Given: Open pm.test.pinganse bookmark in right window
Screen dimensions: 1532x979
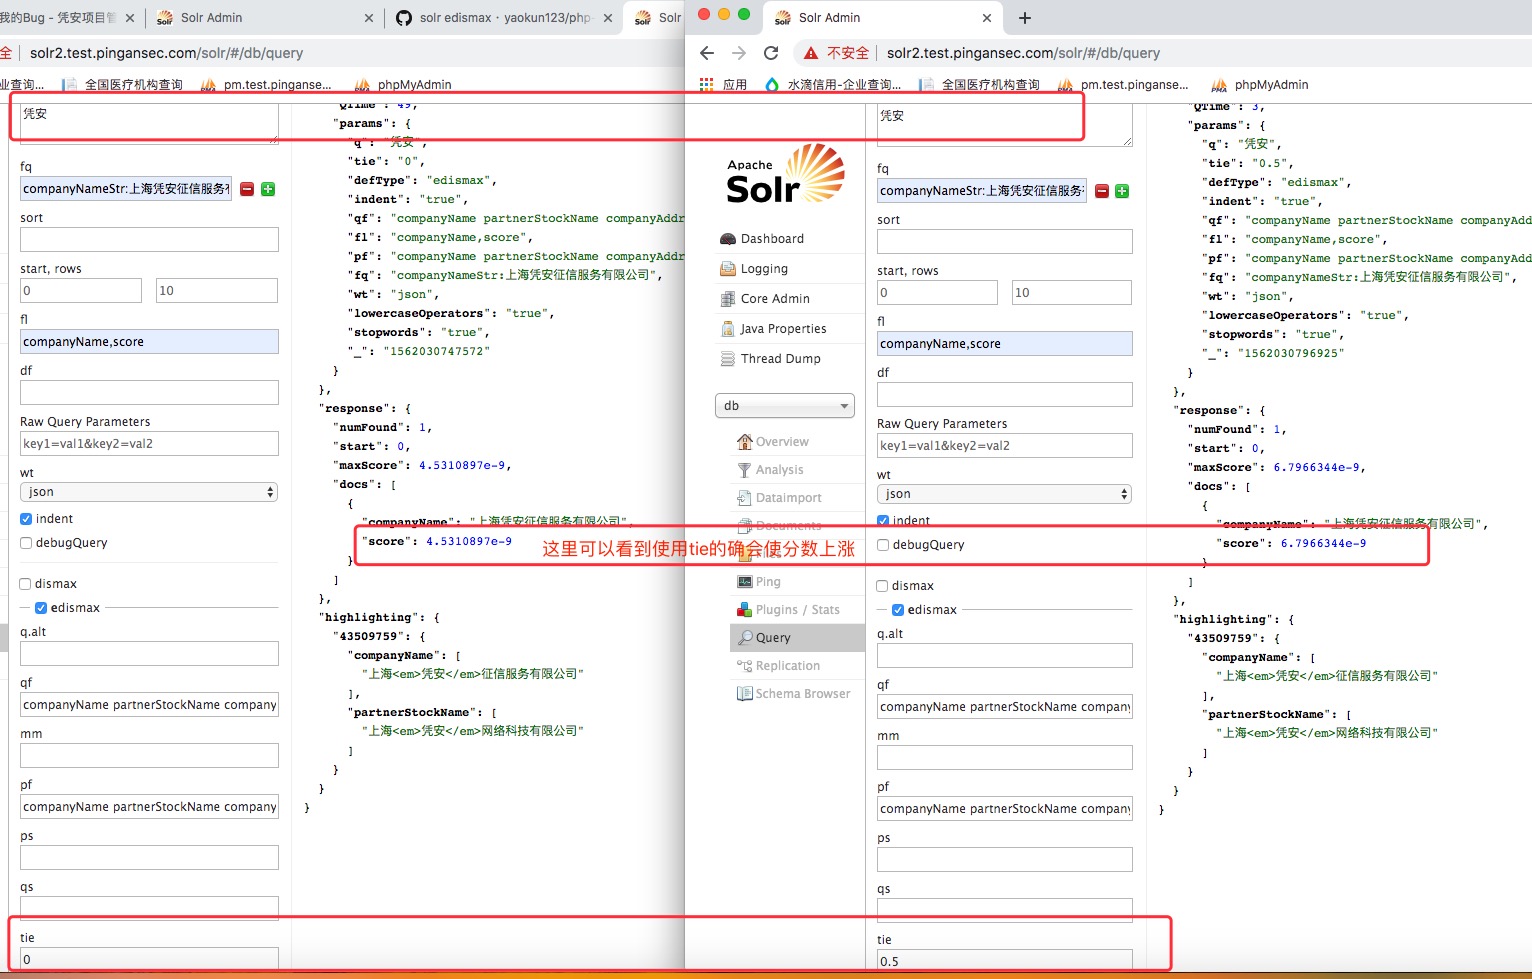Looking at the screenshot, I should 1123,85.
